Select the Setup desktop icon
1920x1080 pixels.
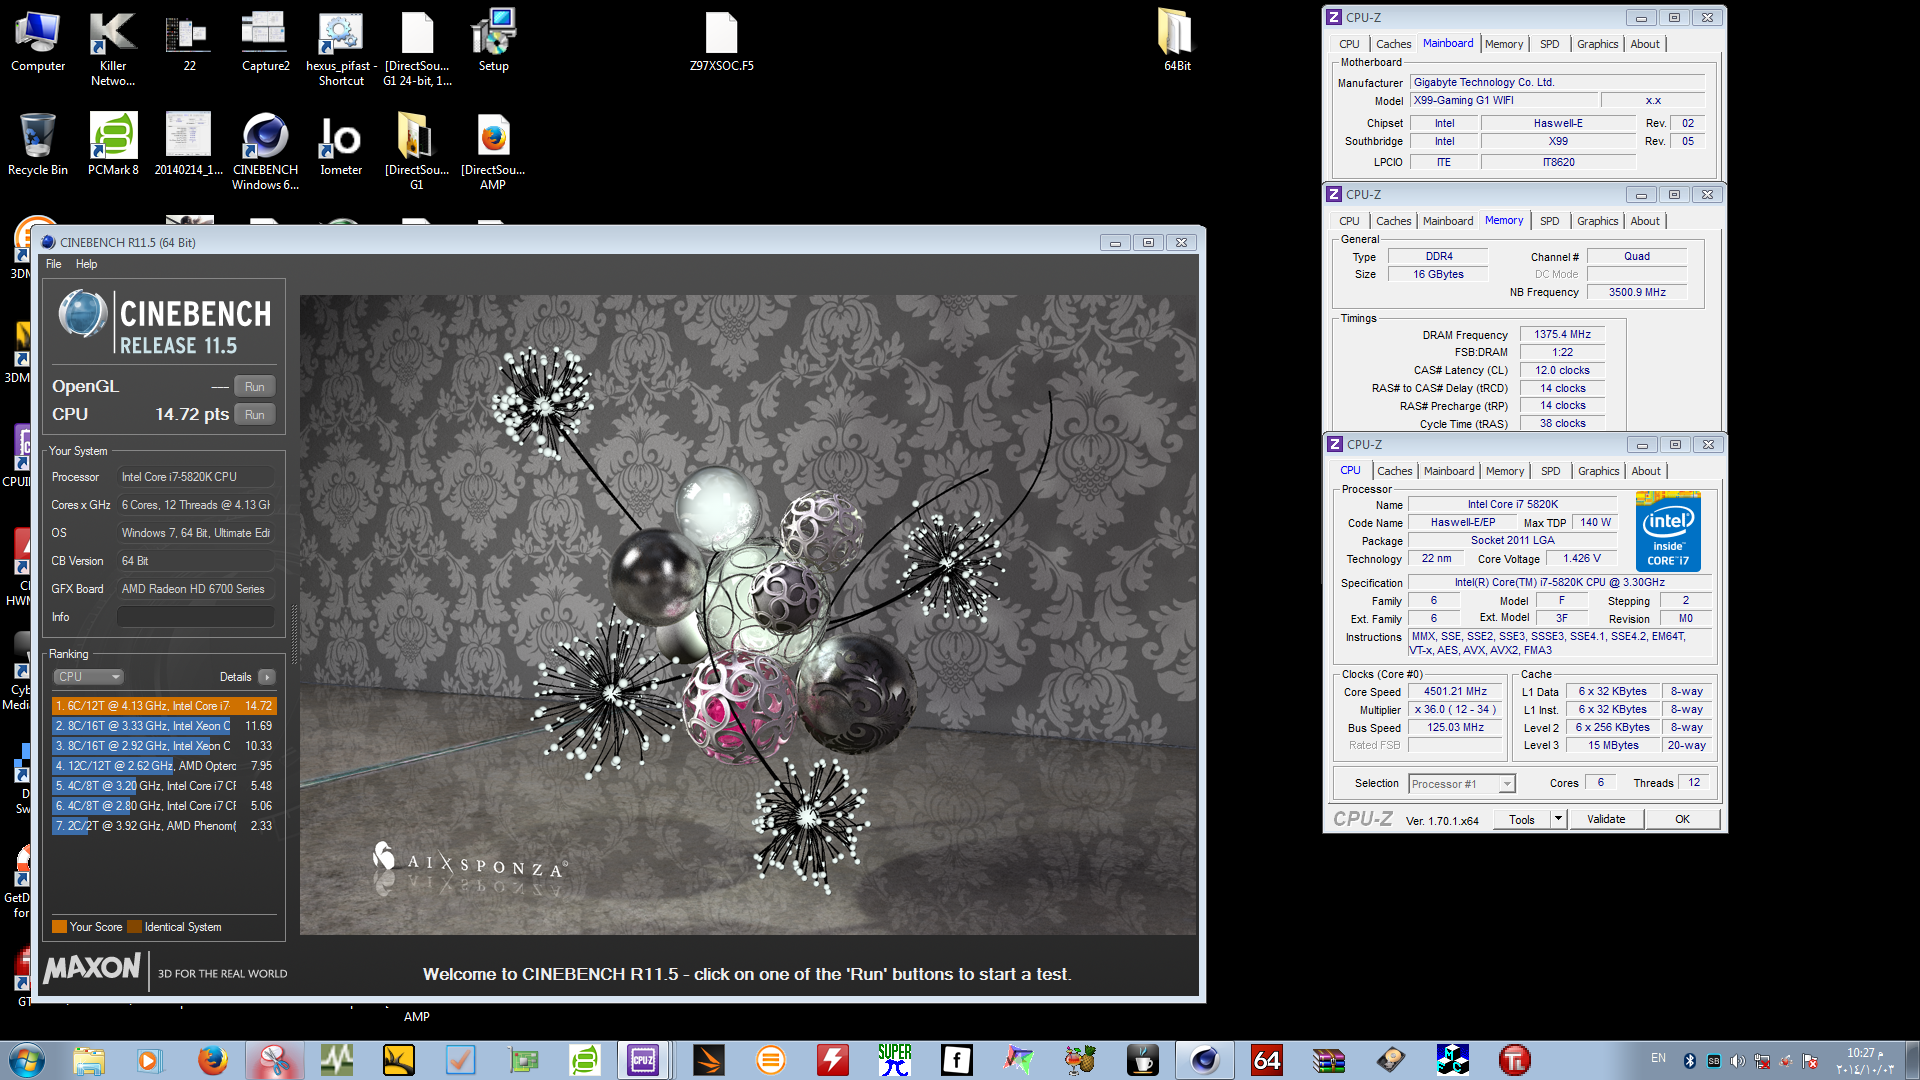493,41
